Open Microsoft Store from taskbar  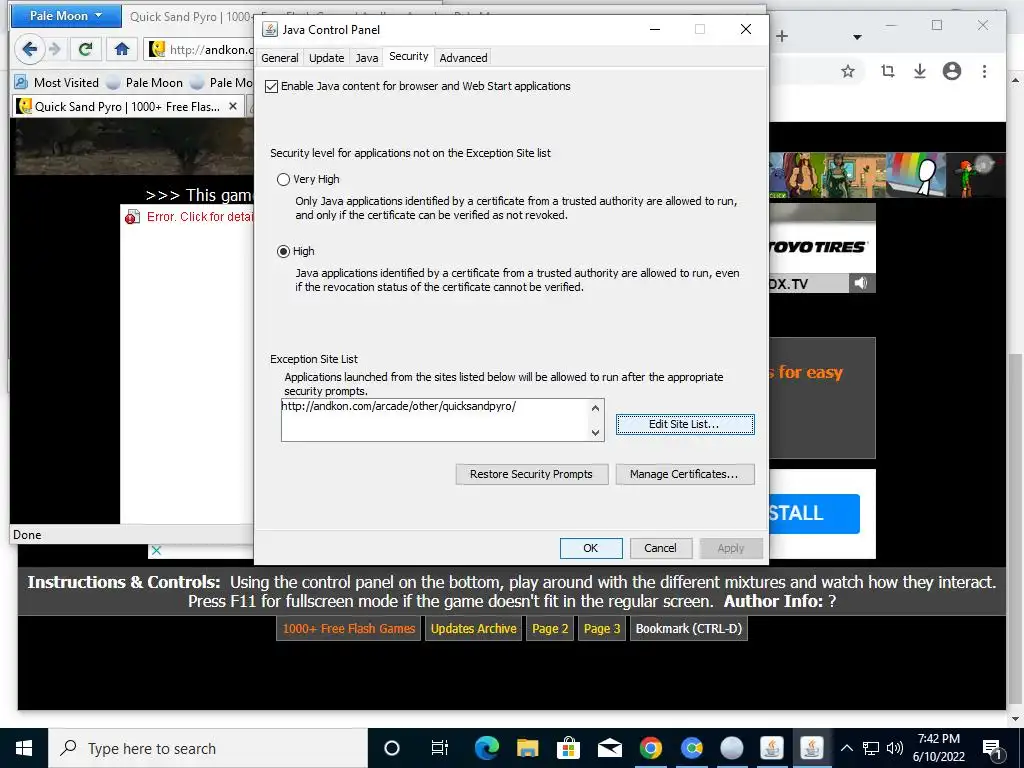click(x=569, y=748)
